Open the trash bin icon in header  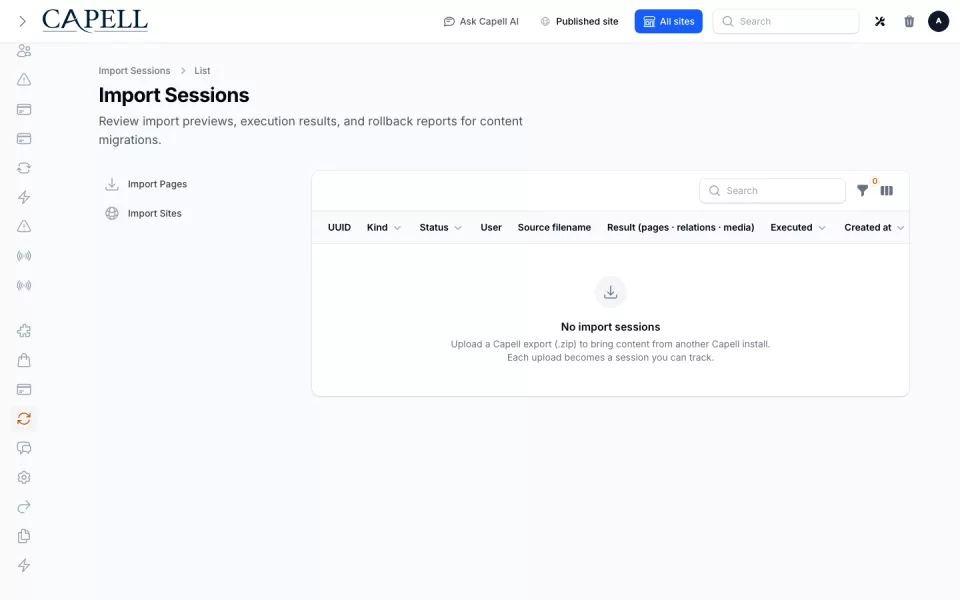pyautogui.click(x=909, y=21)
